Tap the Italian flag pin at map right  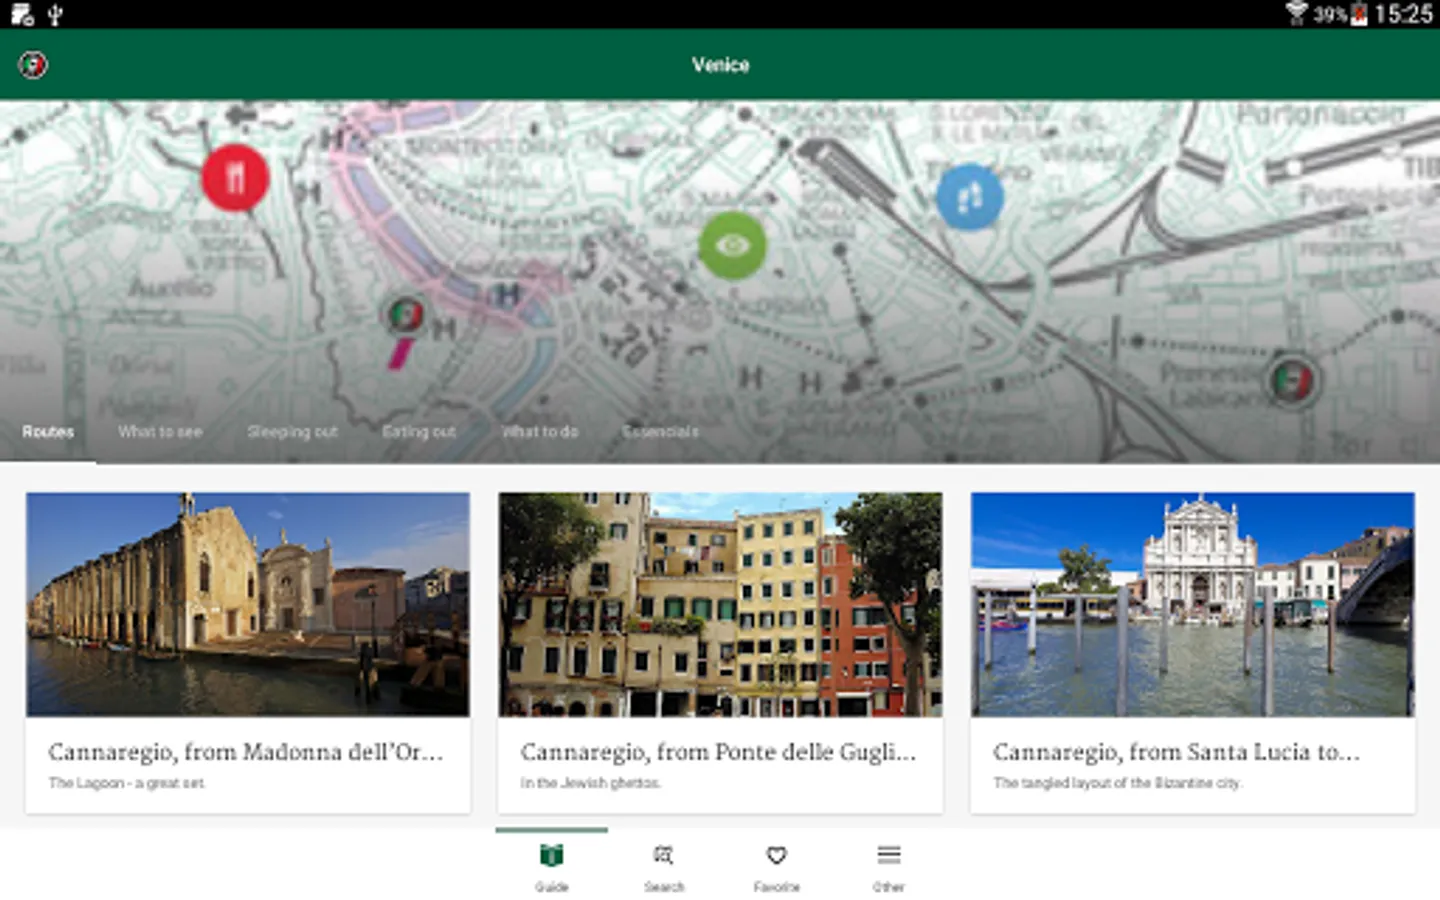point(1292,380)
